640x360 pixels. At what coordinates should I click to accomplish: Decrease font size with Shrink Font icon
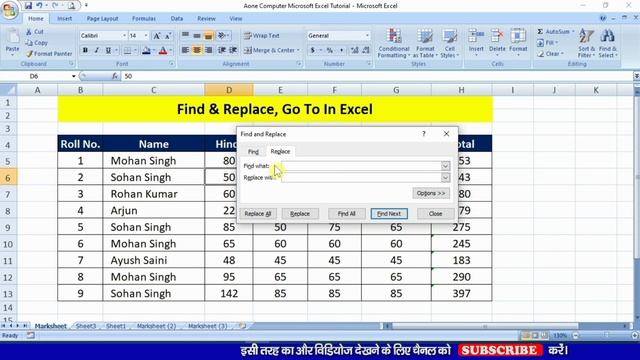[x=168, y=36]
